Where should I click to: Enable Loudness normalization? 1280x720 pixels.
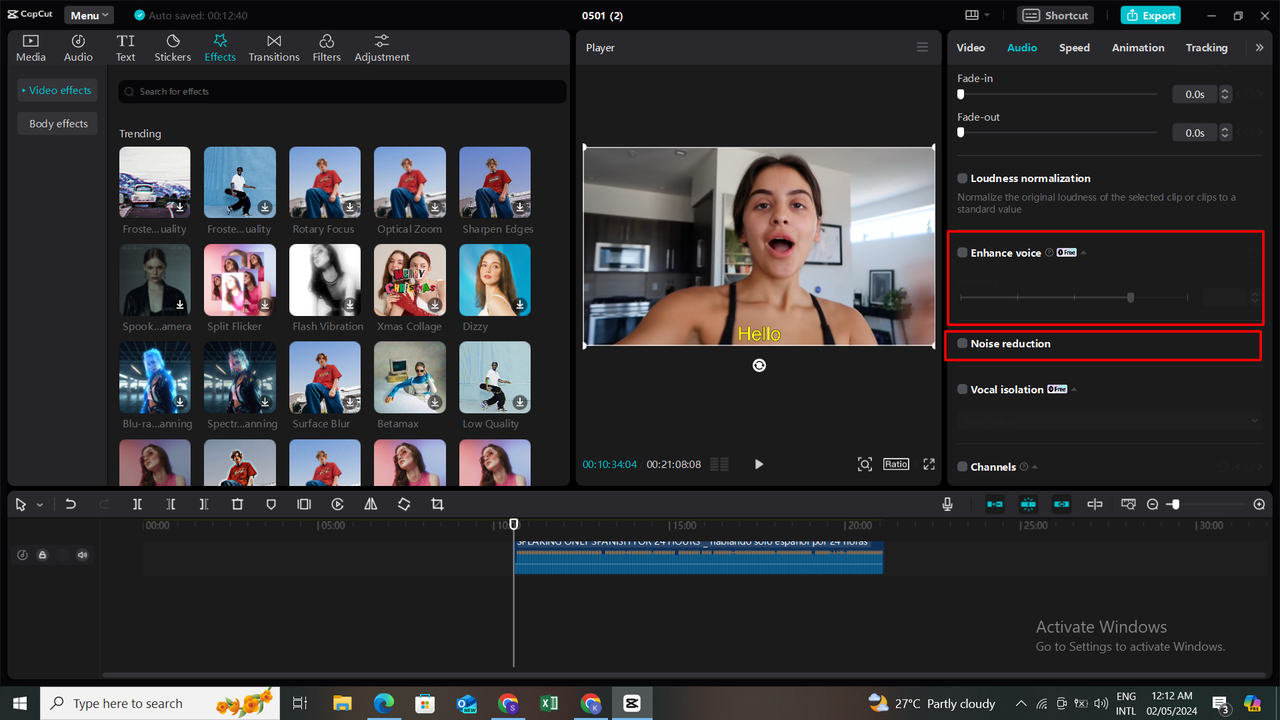961,178
